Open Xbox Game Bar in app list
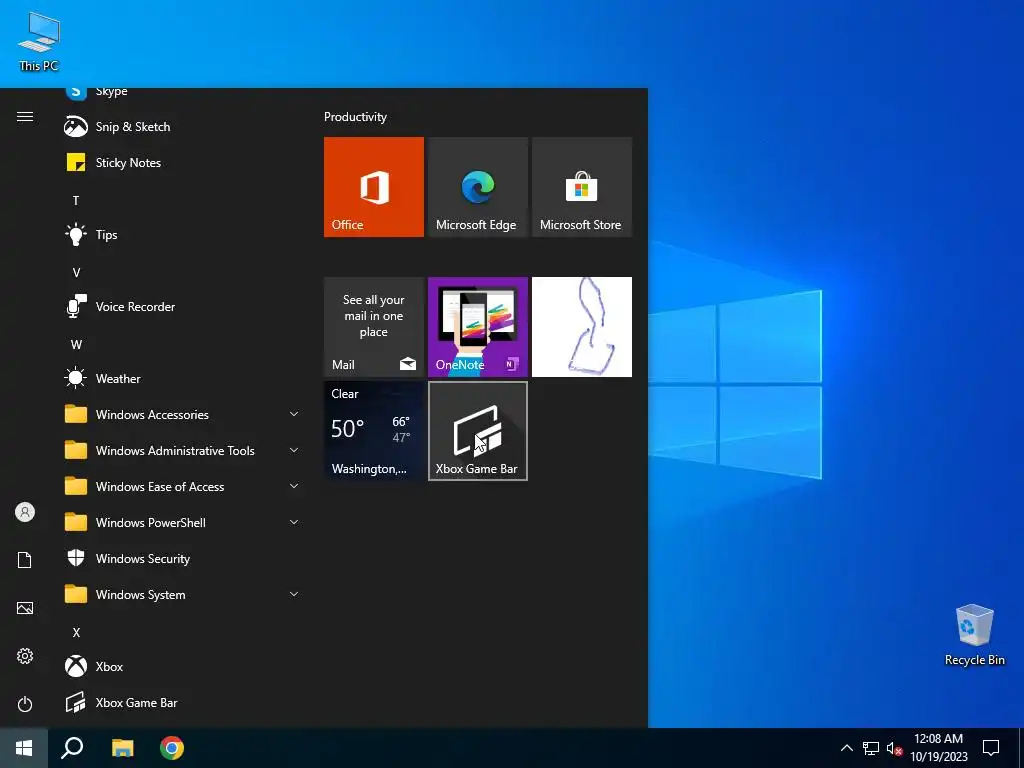The width and height of the screenshot is (1024, 768). [183, 703]
